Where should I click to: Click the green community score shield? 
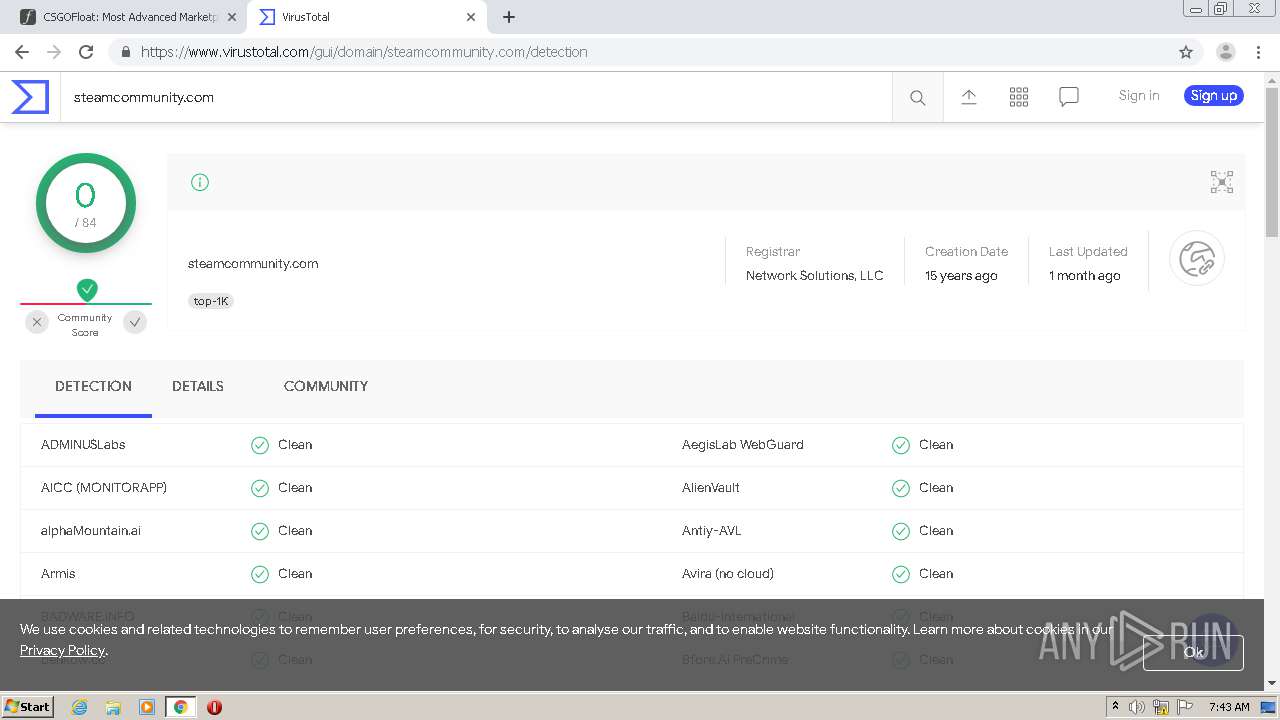87,290
